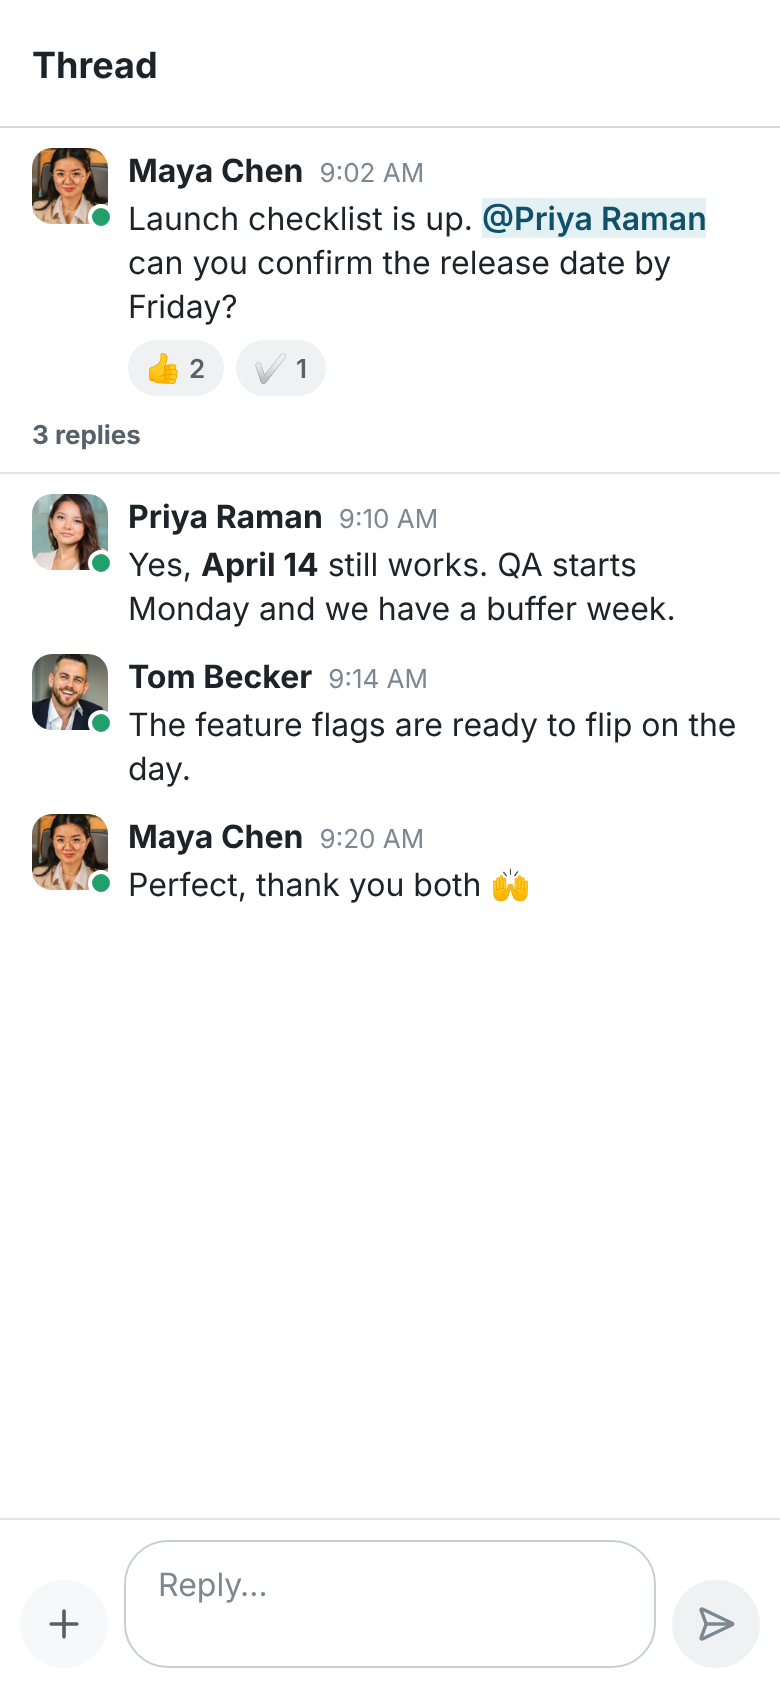Open Tom Becker's avatar photo
Image resolution: width=780 pixels, height=1688 pixels.
click(x=70, y=692)
